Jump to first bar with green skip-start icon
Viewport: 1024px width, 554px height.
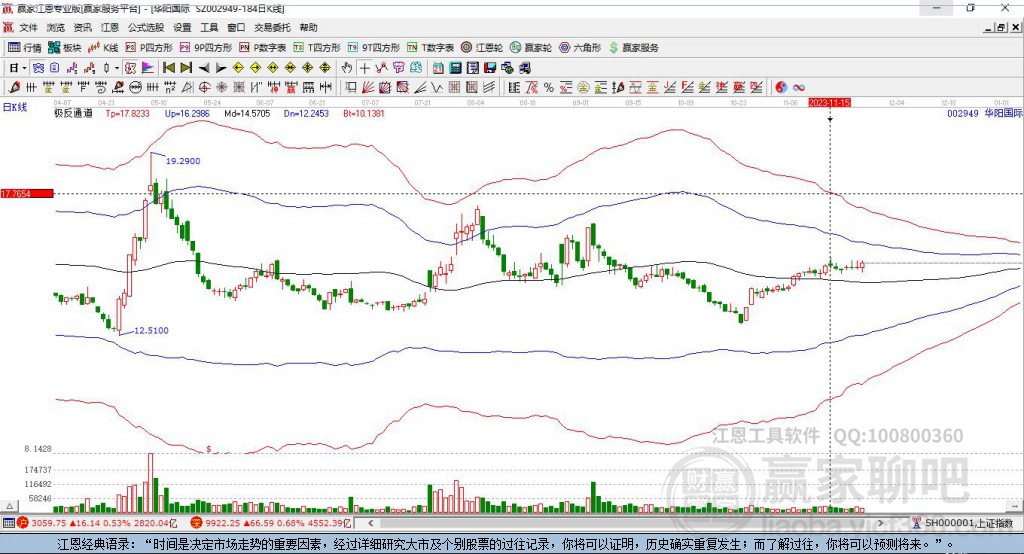[168, 68]
